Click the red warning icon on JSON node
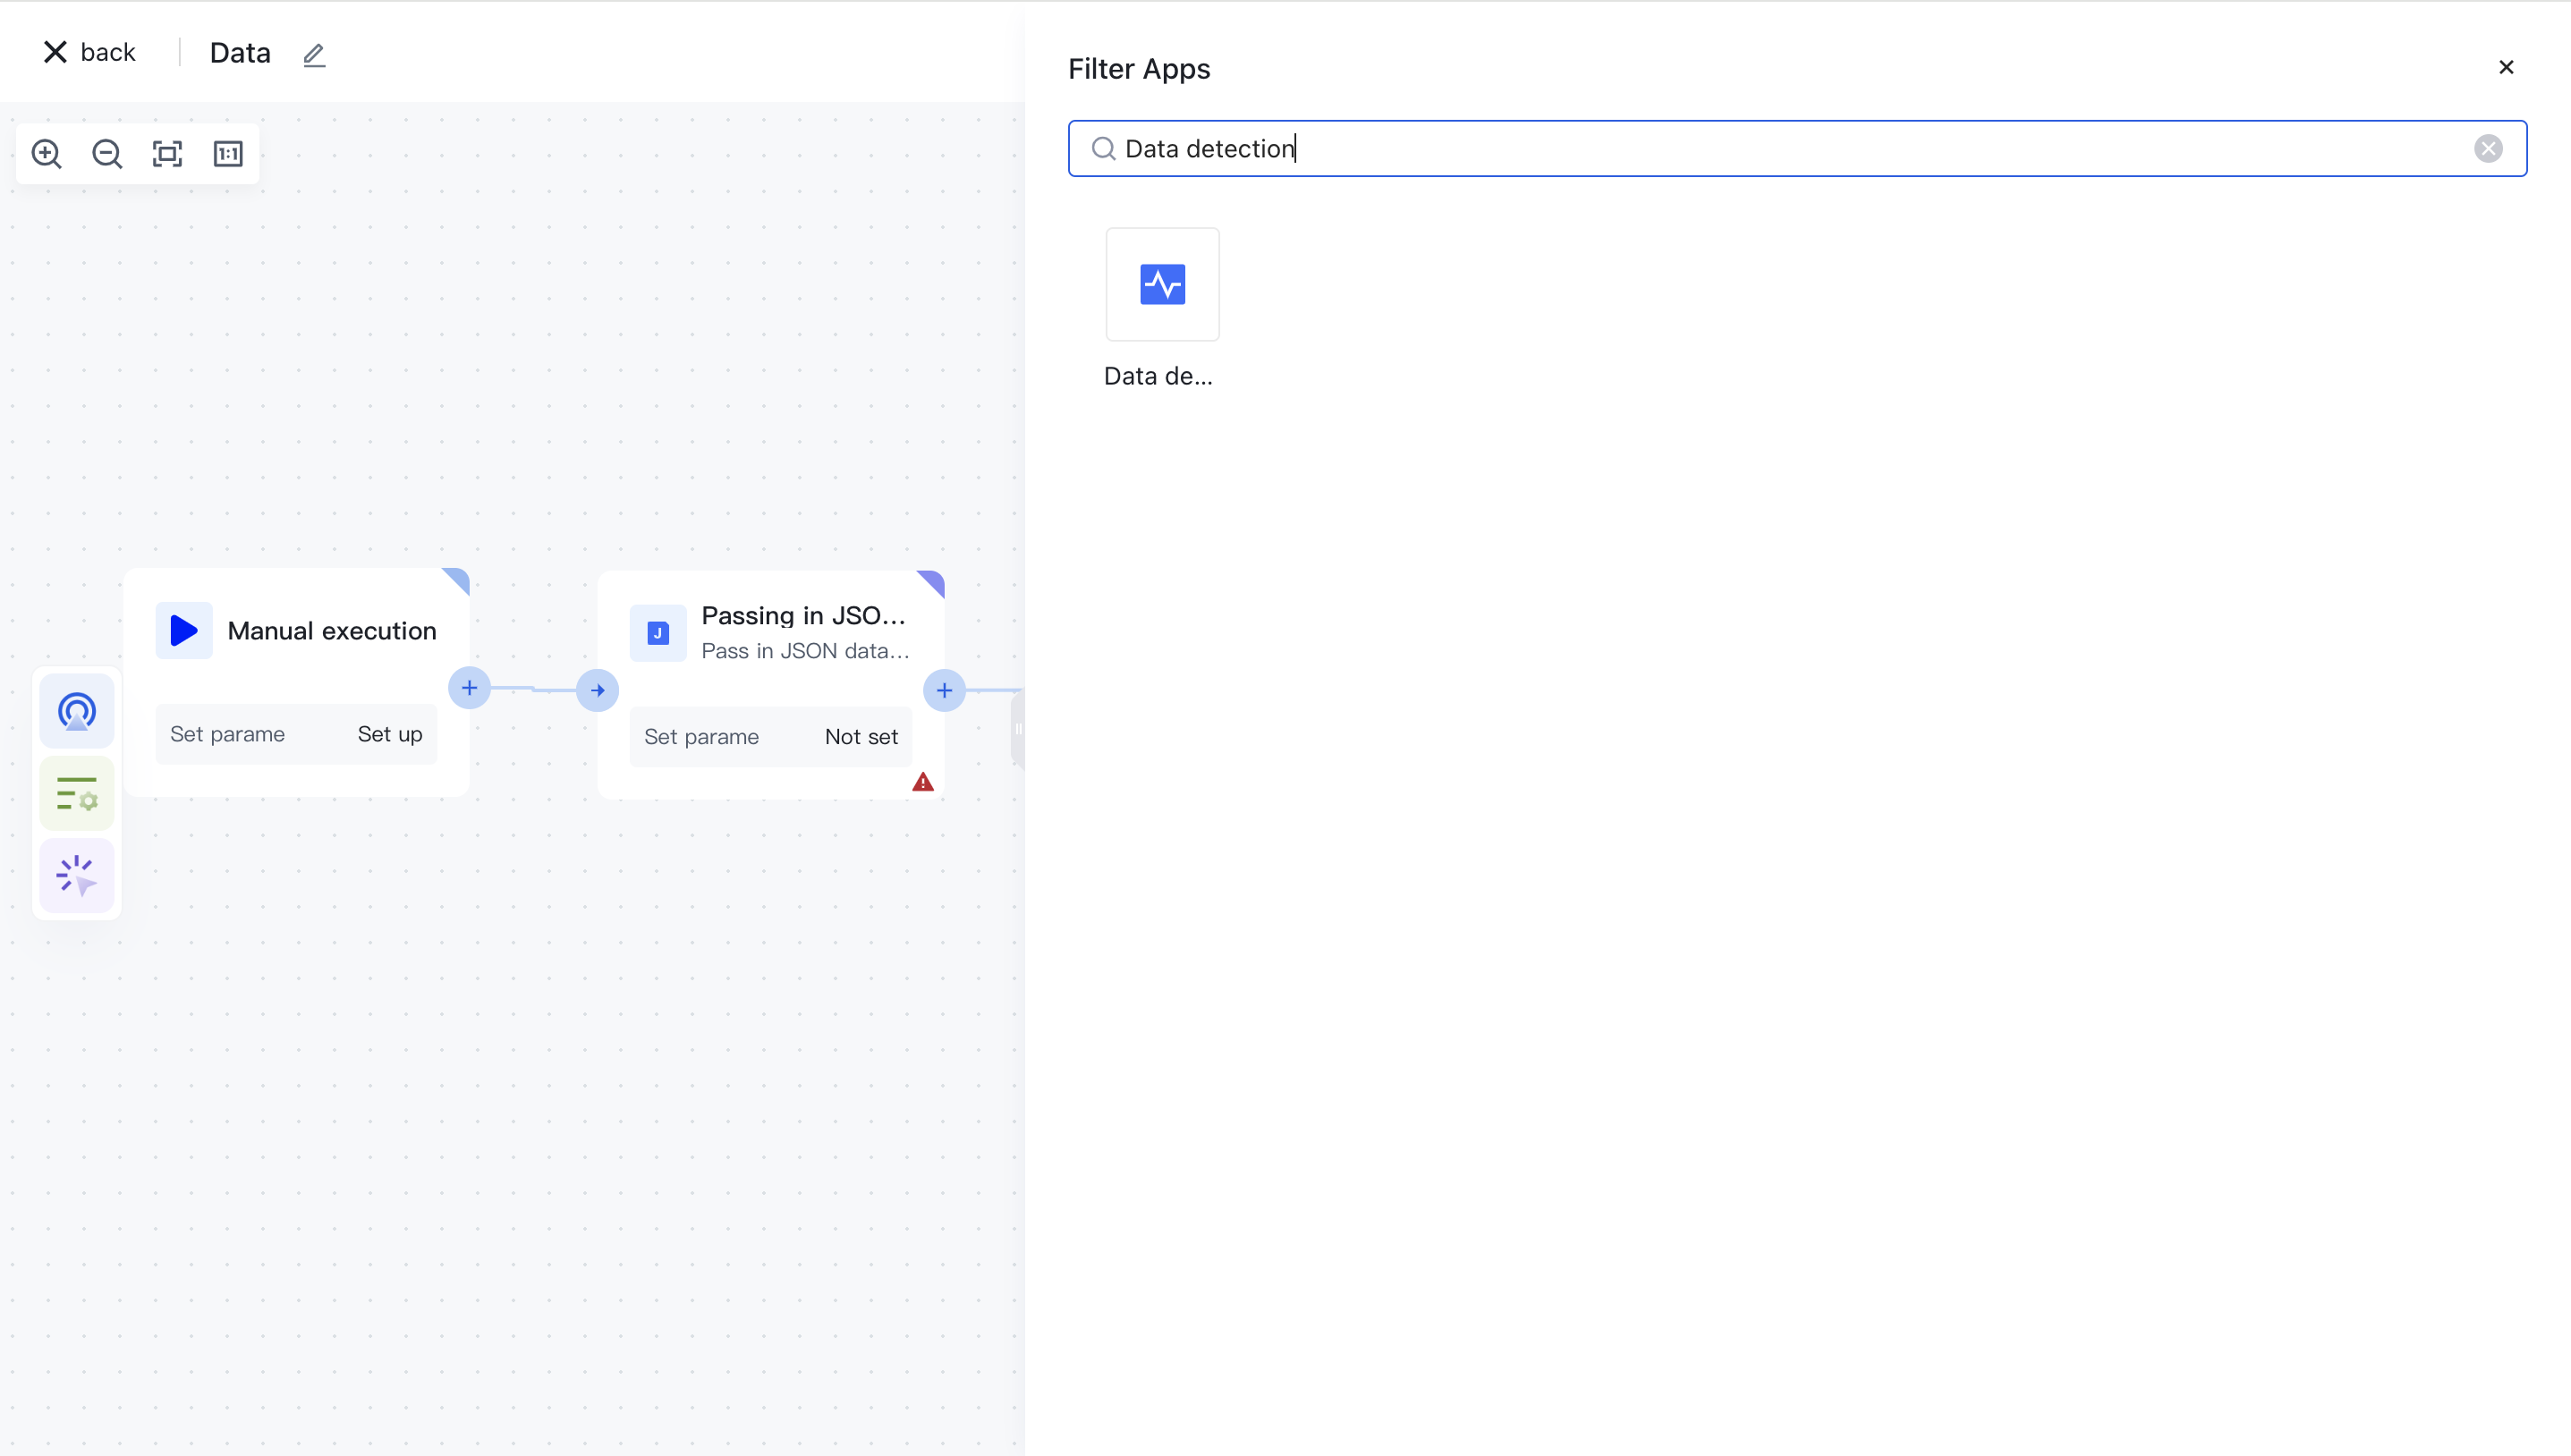Screen dimensions: 2571x1456 pyautogui.click(x=923, y=781)
